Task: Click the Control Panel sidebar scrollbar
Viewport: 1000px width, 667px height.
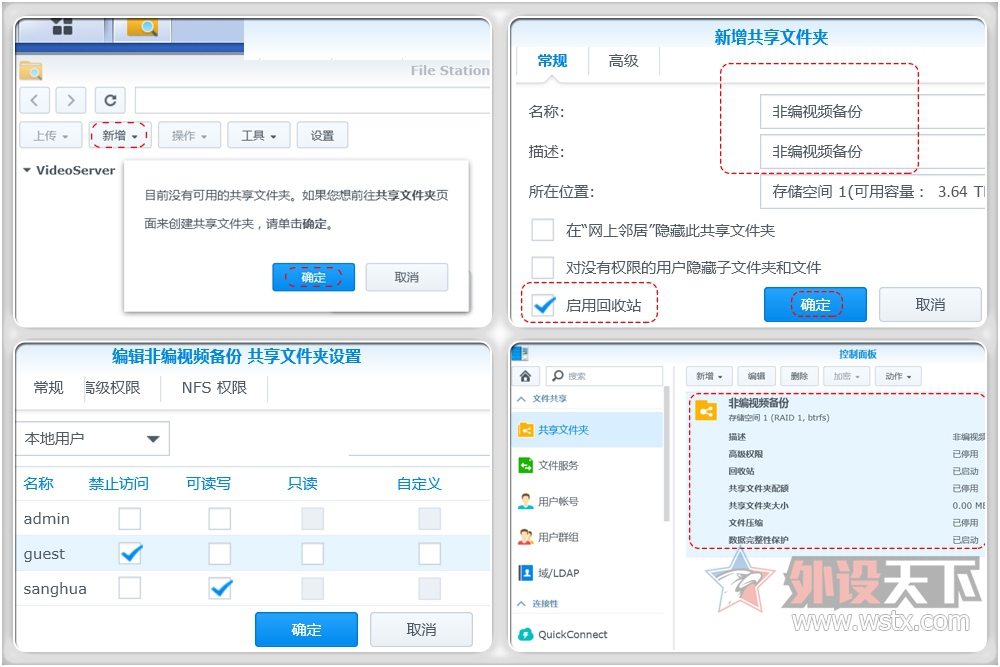Action: pyautogui.click(x=666, y=454)
